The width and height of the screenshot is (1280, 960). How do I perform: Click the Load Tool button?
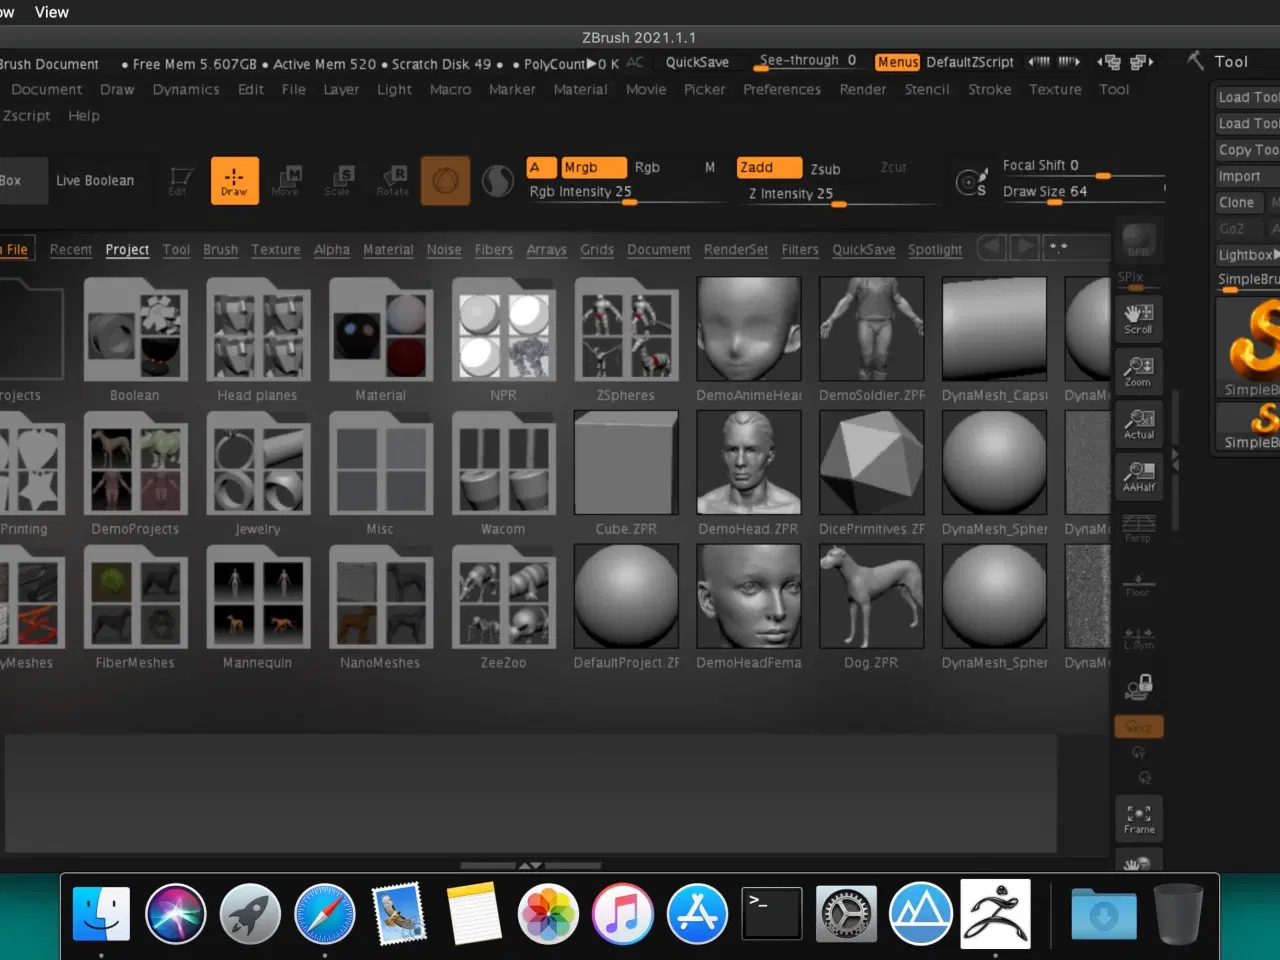click(1248, 97)
